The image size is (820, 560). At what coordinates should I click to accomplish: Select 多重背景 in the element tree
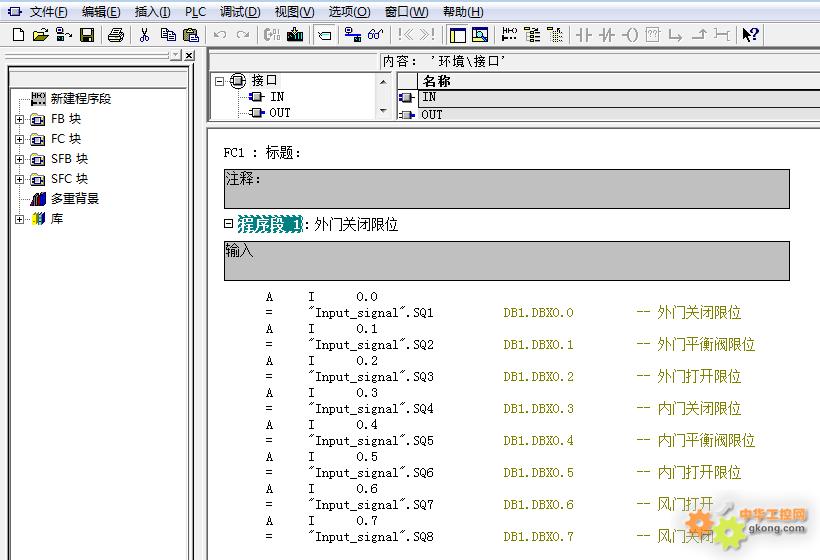[75, 199]
